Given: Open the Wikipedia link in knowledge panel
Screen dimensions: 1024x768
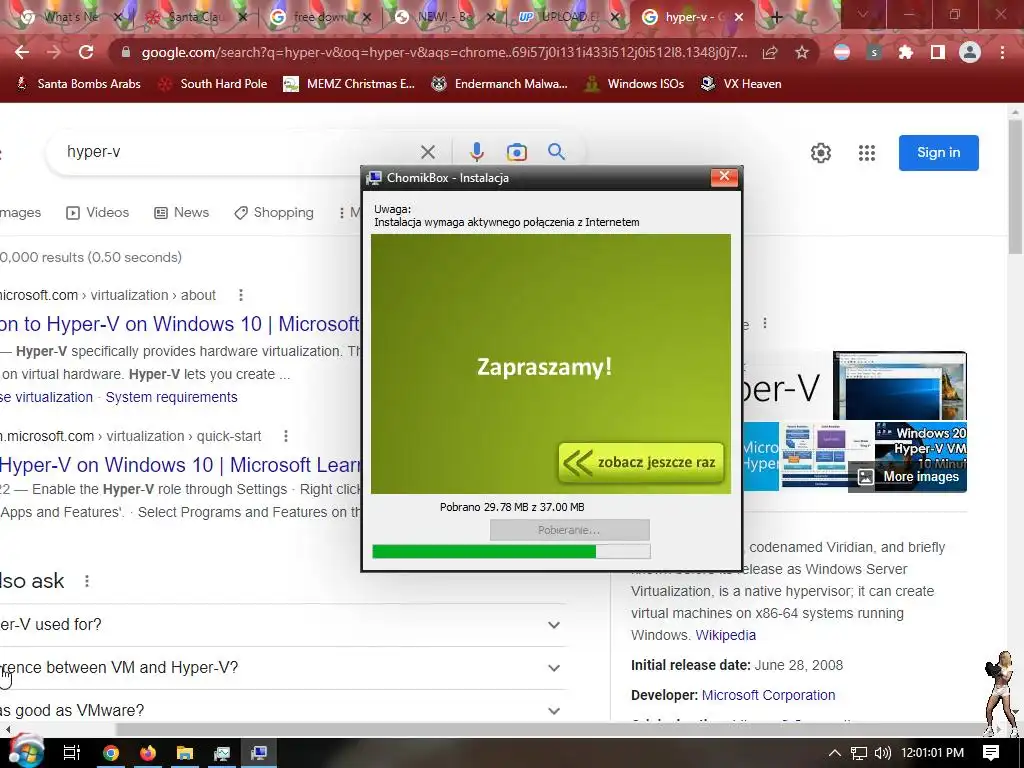Looking at the screenshot, I should click(x=726, y=635).
